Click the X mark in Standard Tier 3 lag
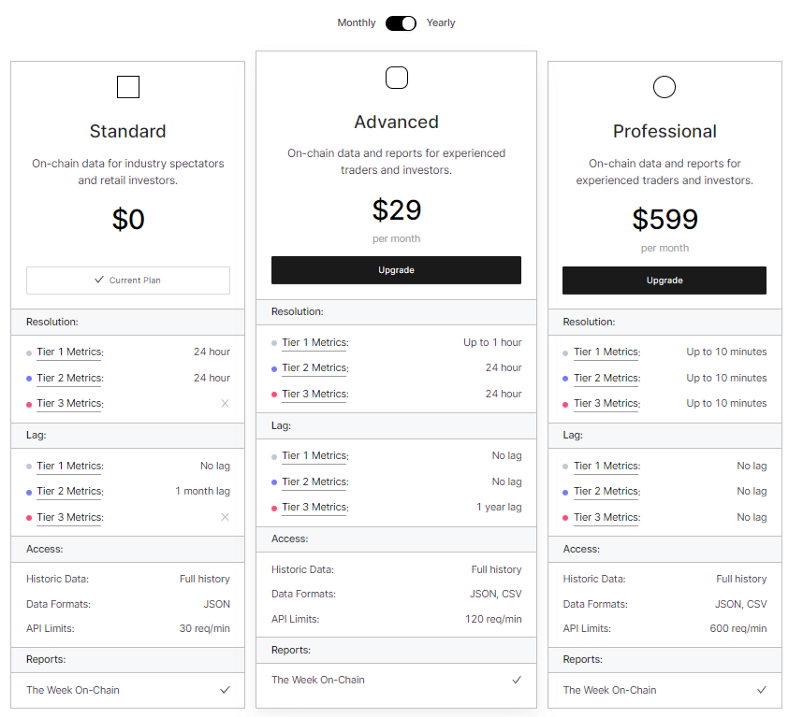 point(225,517)
